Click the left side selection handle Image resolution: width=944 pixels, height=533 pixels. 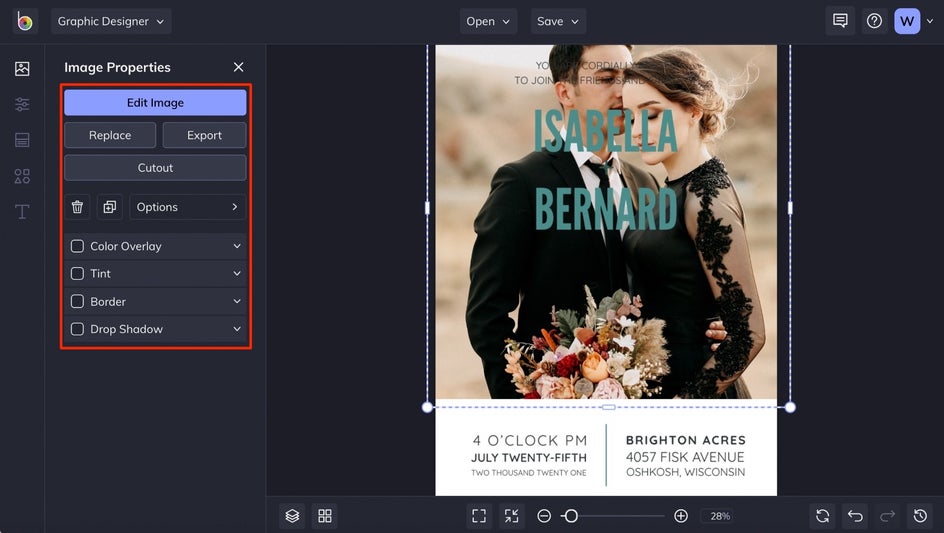pyautogui.click(x=427, y=208)
